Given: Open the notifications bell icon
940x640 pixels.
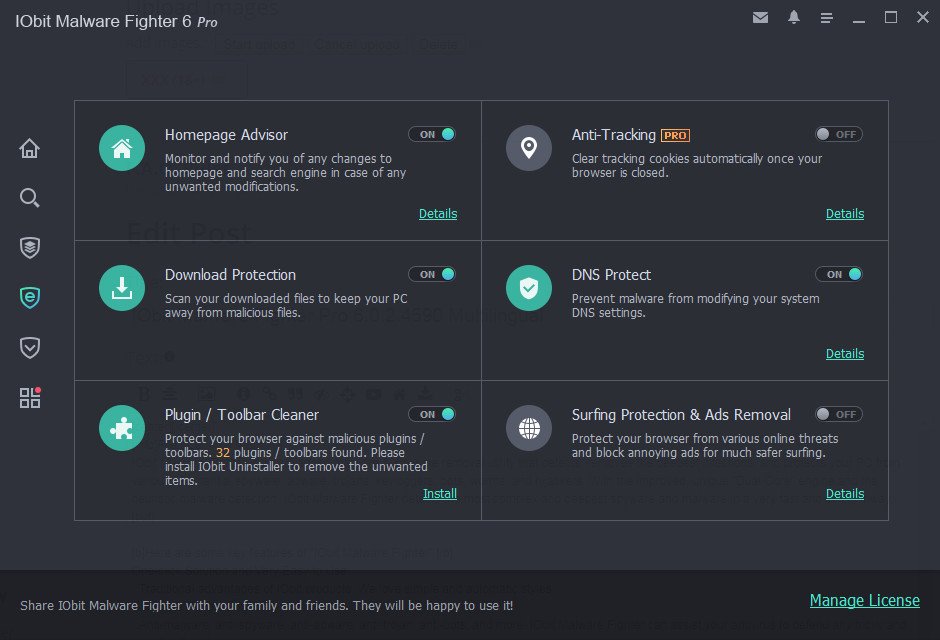Looking at the screenshot, I should coord(794,18).
